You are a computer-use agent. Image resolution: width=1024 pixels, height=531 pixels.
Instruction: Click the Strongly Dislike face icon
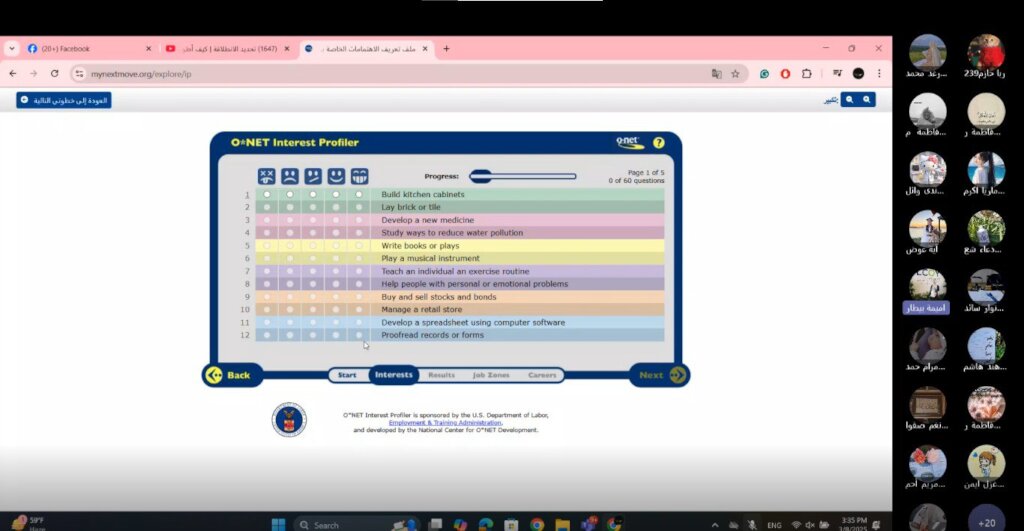pyautogui.click(x=266, y=176)
